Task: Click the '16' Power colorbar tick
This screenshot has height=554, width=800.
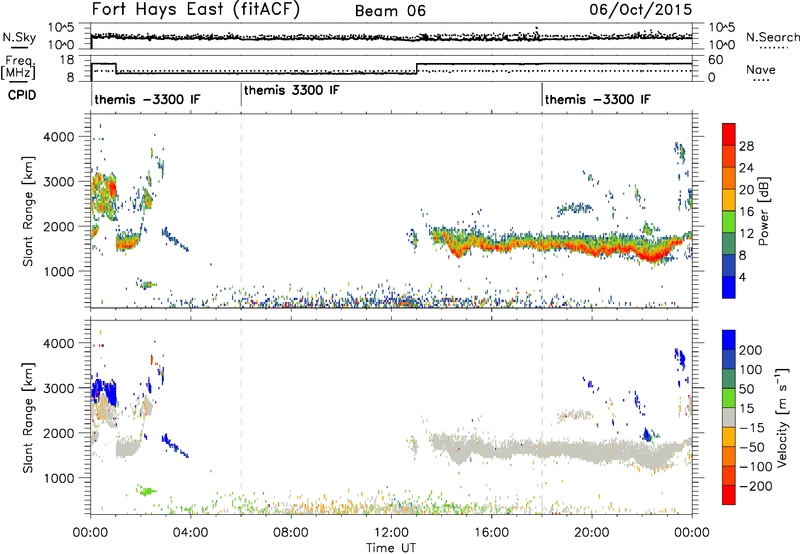Action: [746, 212]
